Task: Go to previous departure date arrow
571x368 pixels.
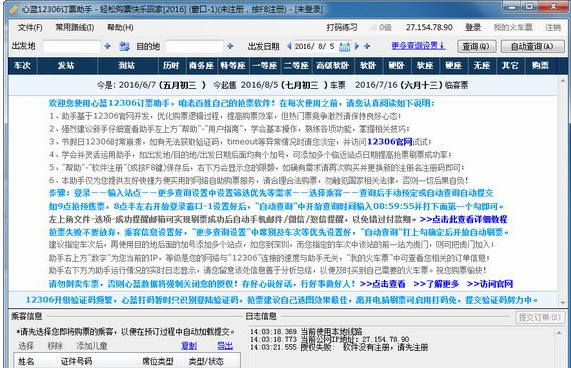Action: click(x=289, y=46)
